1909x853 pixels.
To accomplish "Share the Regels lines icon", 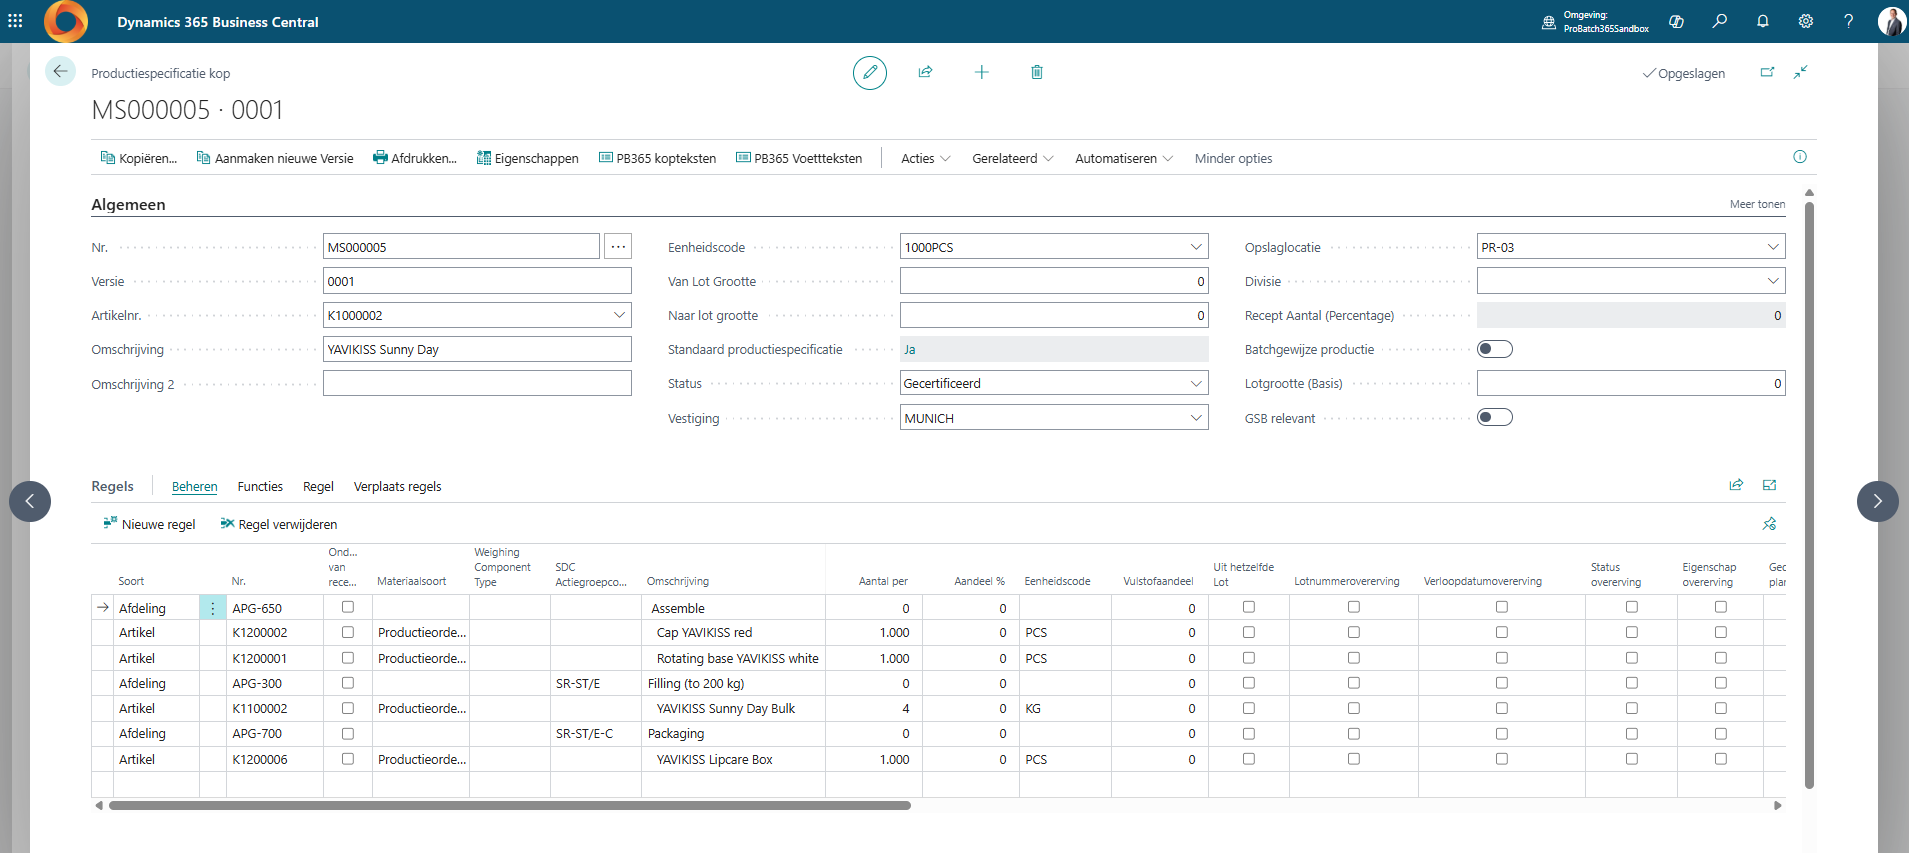I will tap(1736, 485).
